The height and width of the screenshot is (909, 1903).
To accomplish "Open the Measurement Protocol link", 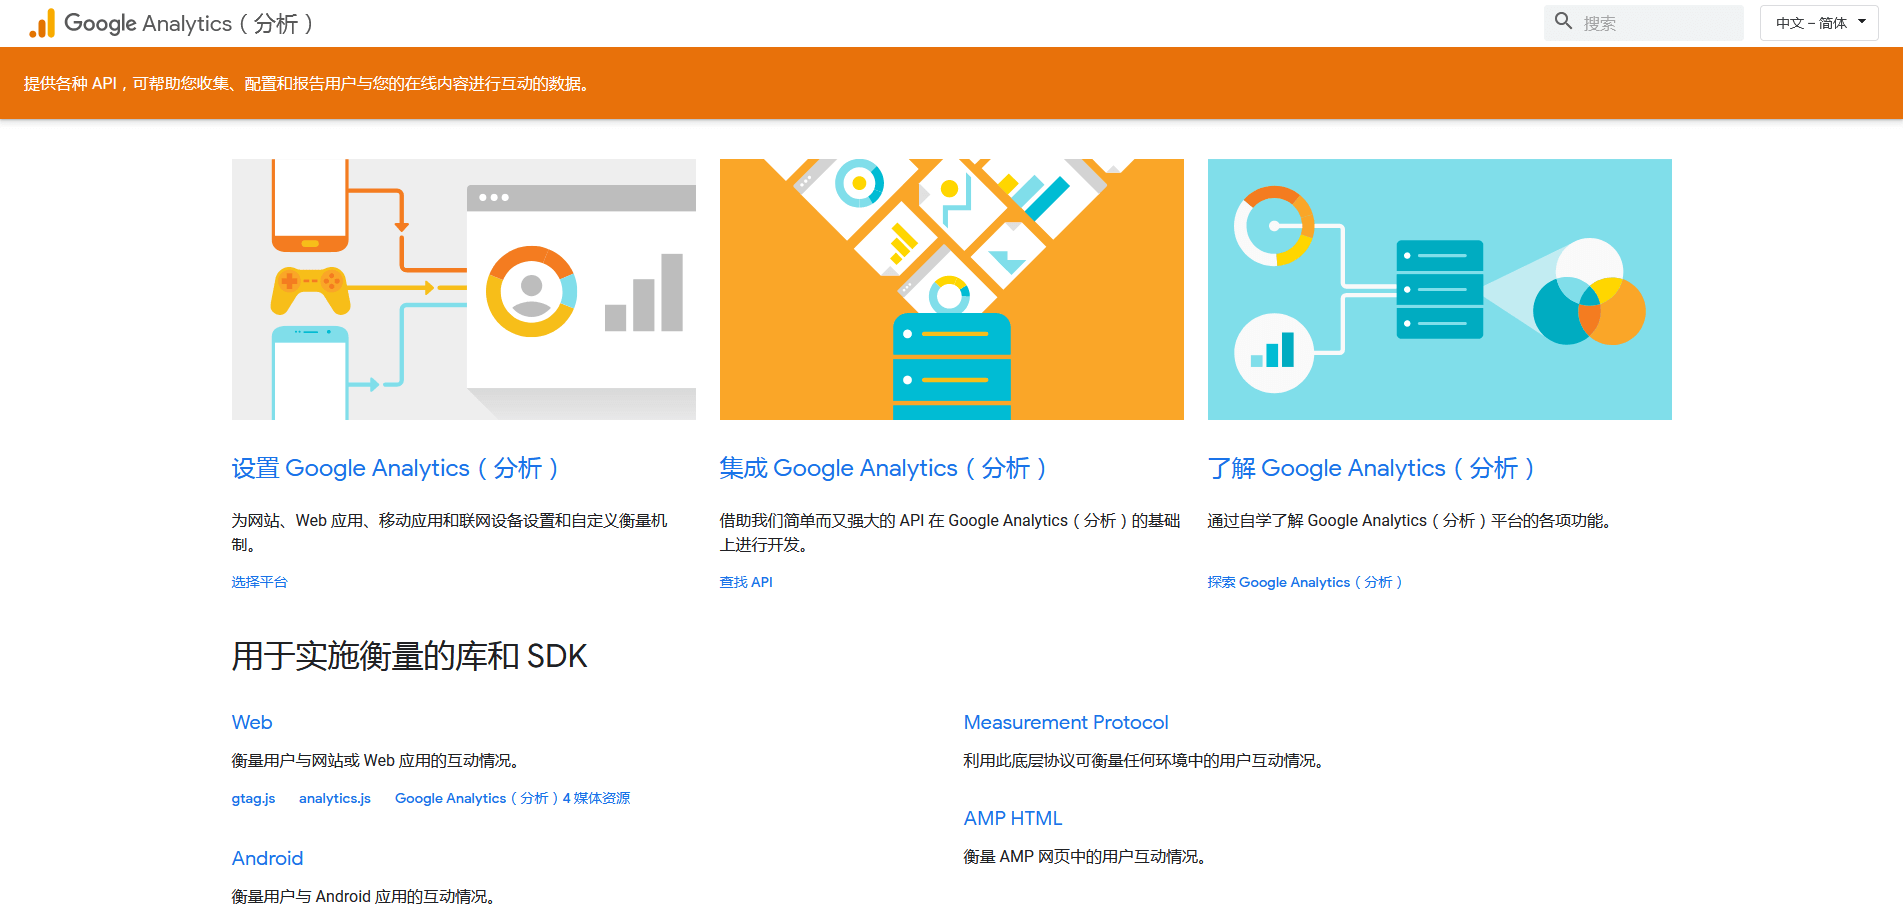I will point(1066,722).
